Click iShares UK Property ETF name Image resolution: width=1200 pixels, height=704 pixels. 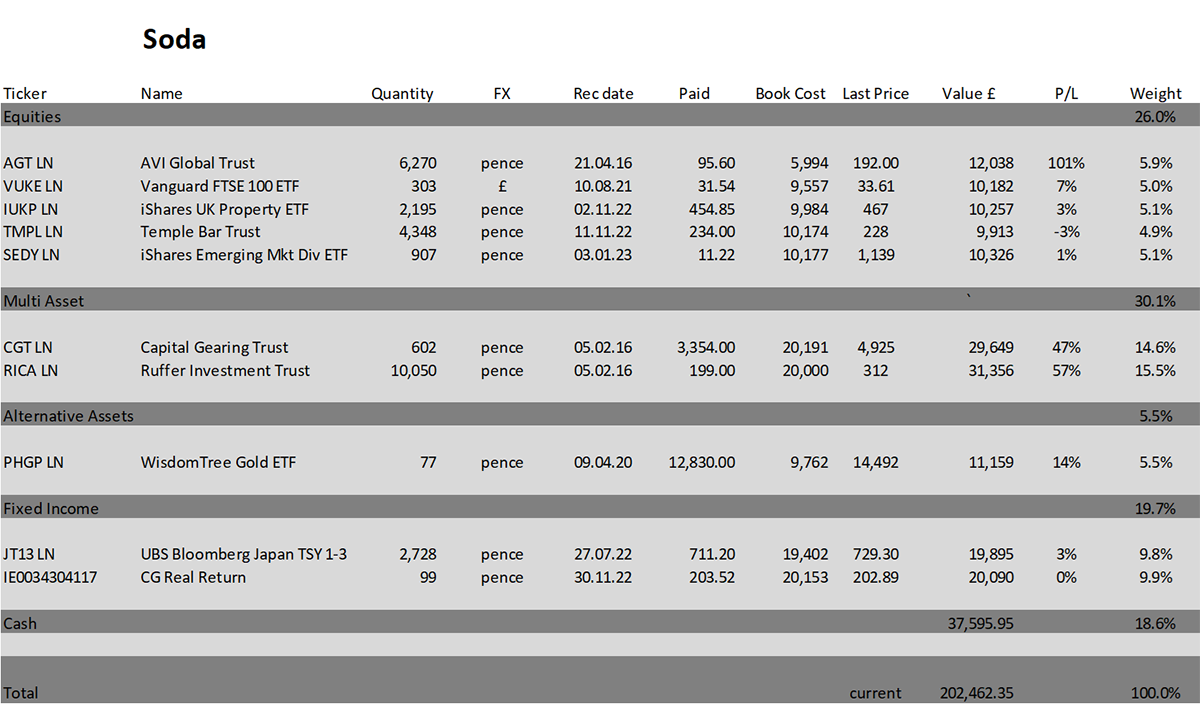(x=225, y=210)
